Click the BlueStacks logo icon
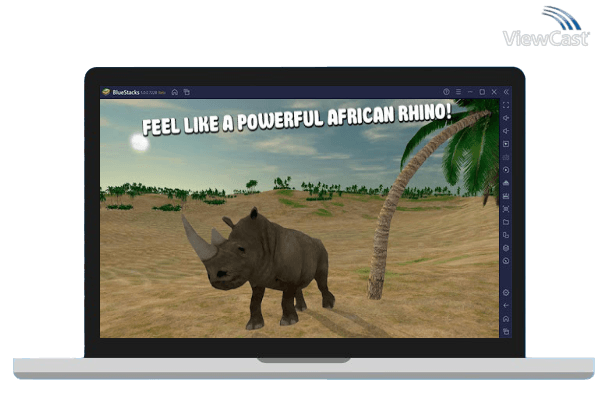The width and height of the screenshot is (602, 414). pyautogui.click(x=106, y=92)
